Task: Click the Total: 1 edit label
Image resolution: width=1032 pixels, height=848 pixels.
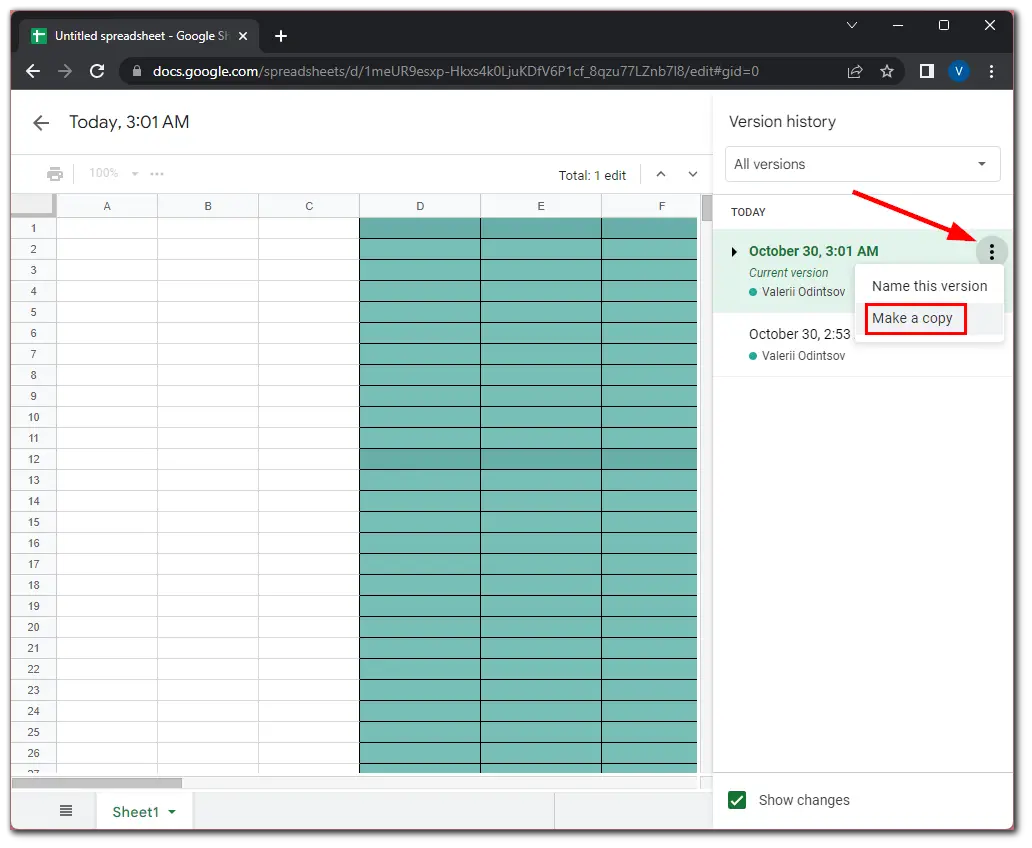Action: (x=592, y=175)
